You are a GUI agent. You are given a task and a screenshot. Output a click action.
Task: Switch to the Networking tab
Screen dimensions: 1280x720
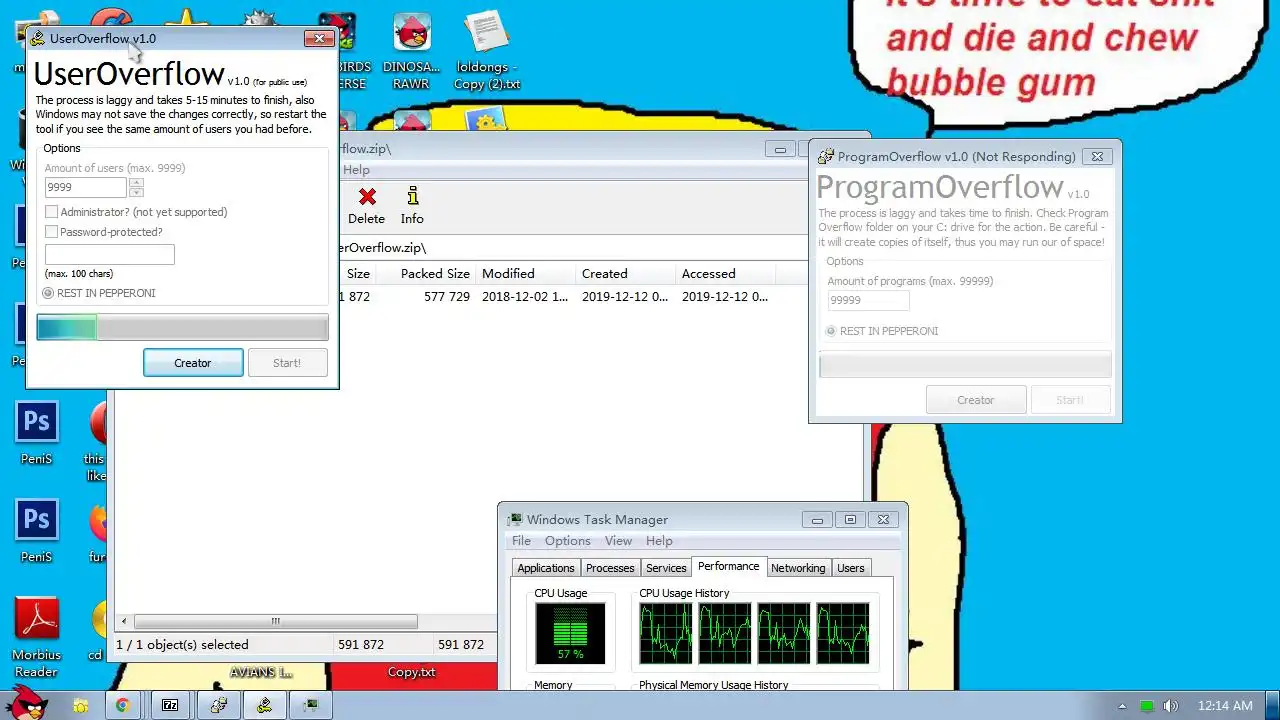click(798, 568)
